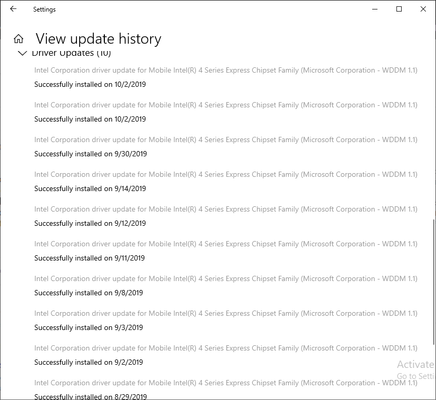
Task: Open Intel driver update installed 9/14/2019
Action: pos(226,174)
